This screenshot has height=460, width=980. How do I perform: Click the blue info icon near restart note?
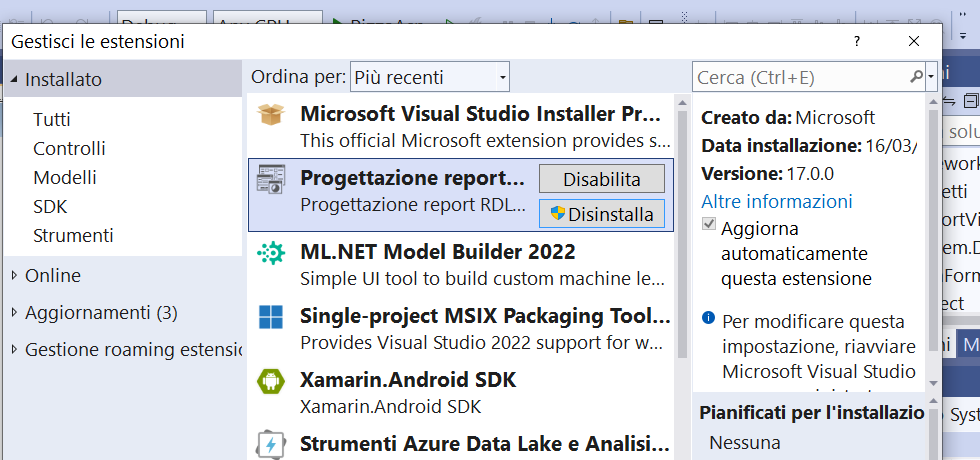click(708, 318)
